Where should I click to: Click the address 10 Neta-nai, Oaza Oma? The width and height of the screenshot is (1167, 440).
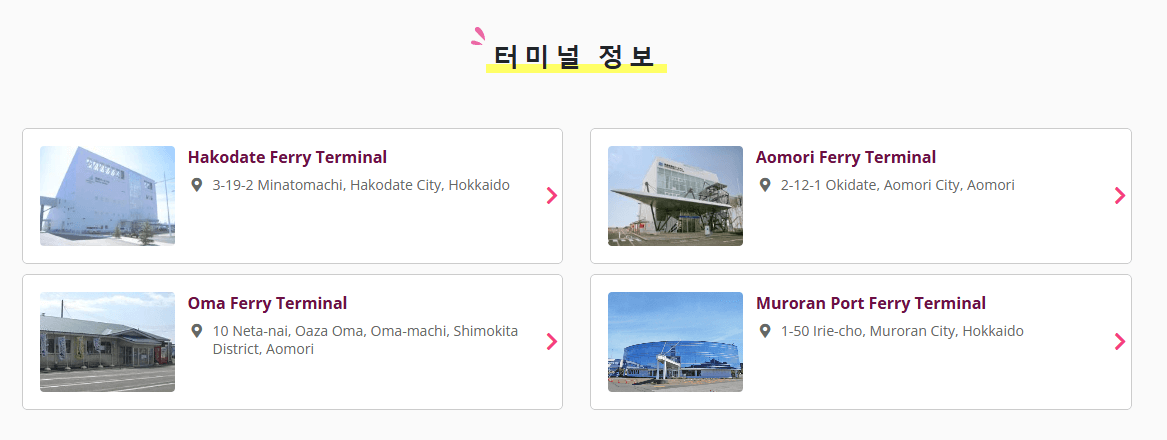[x=365, y=339]
